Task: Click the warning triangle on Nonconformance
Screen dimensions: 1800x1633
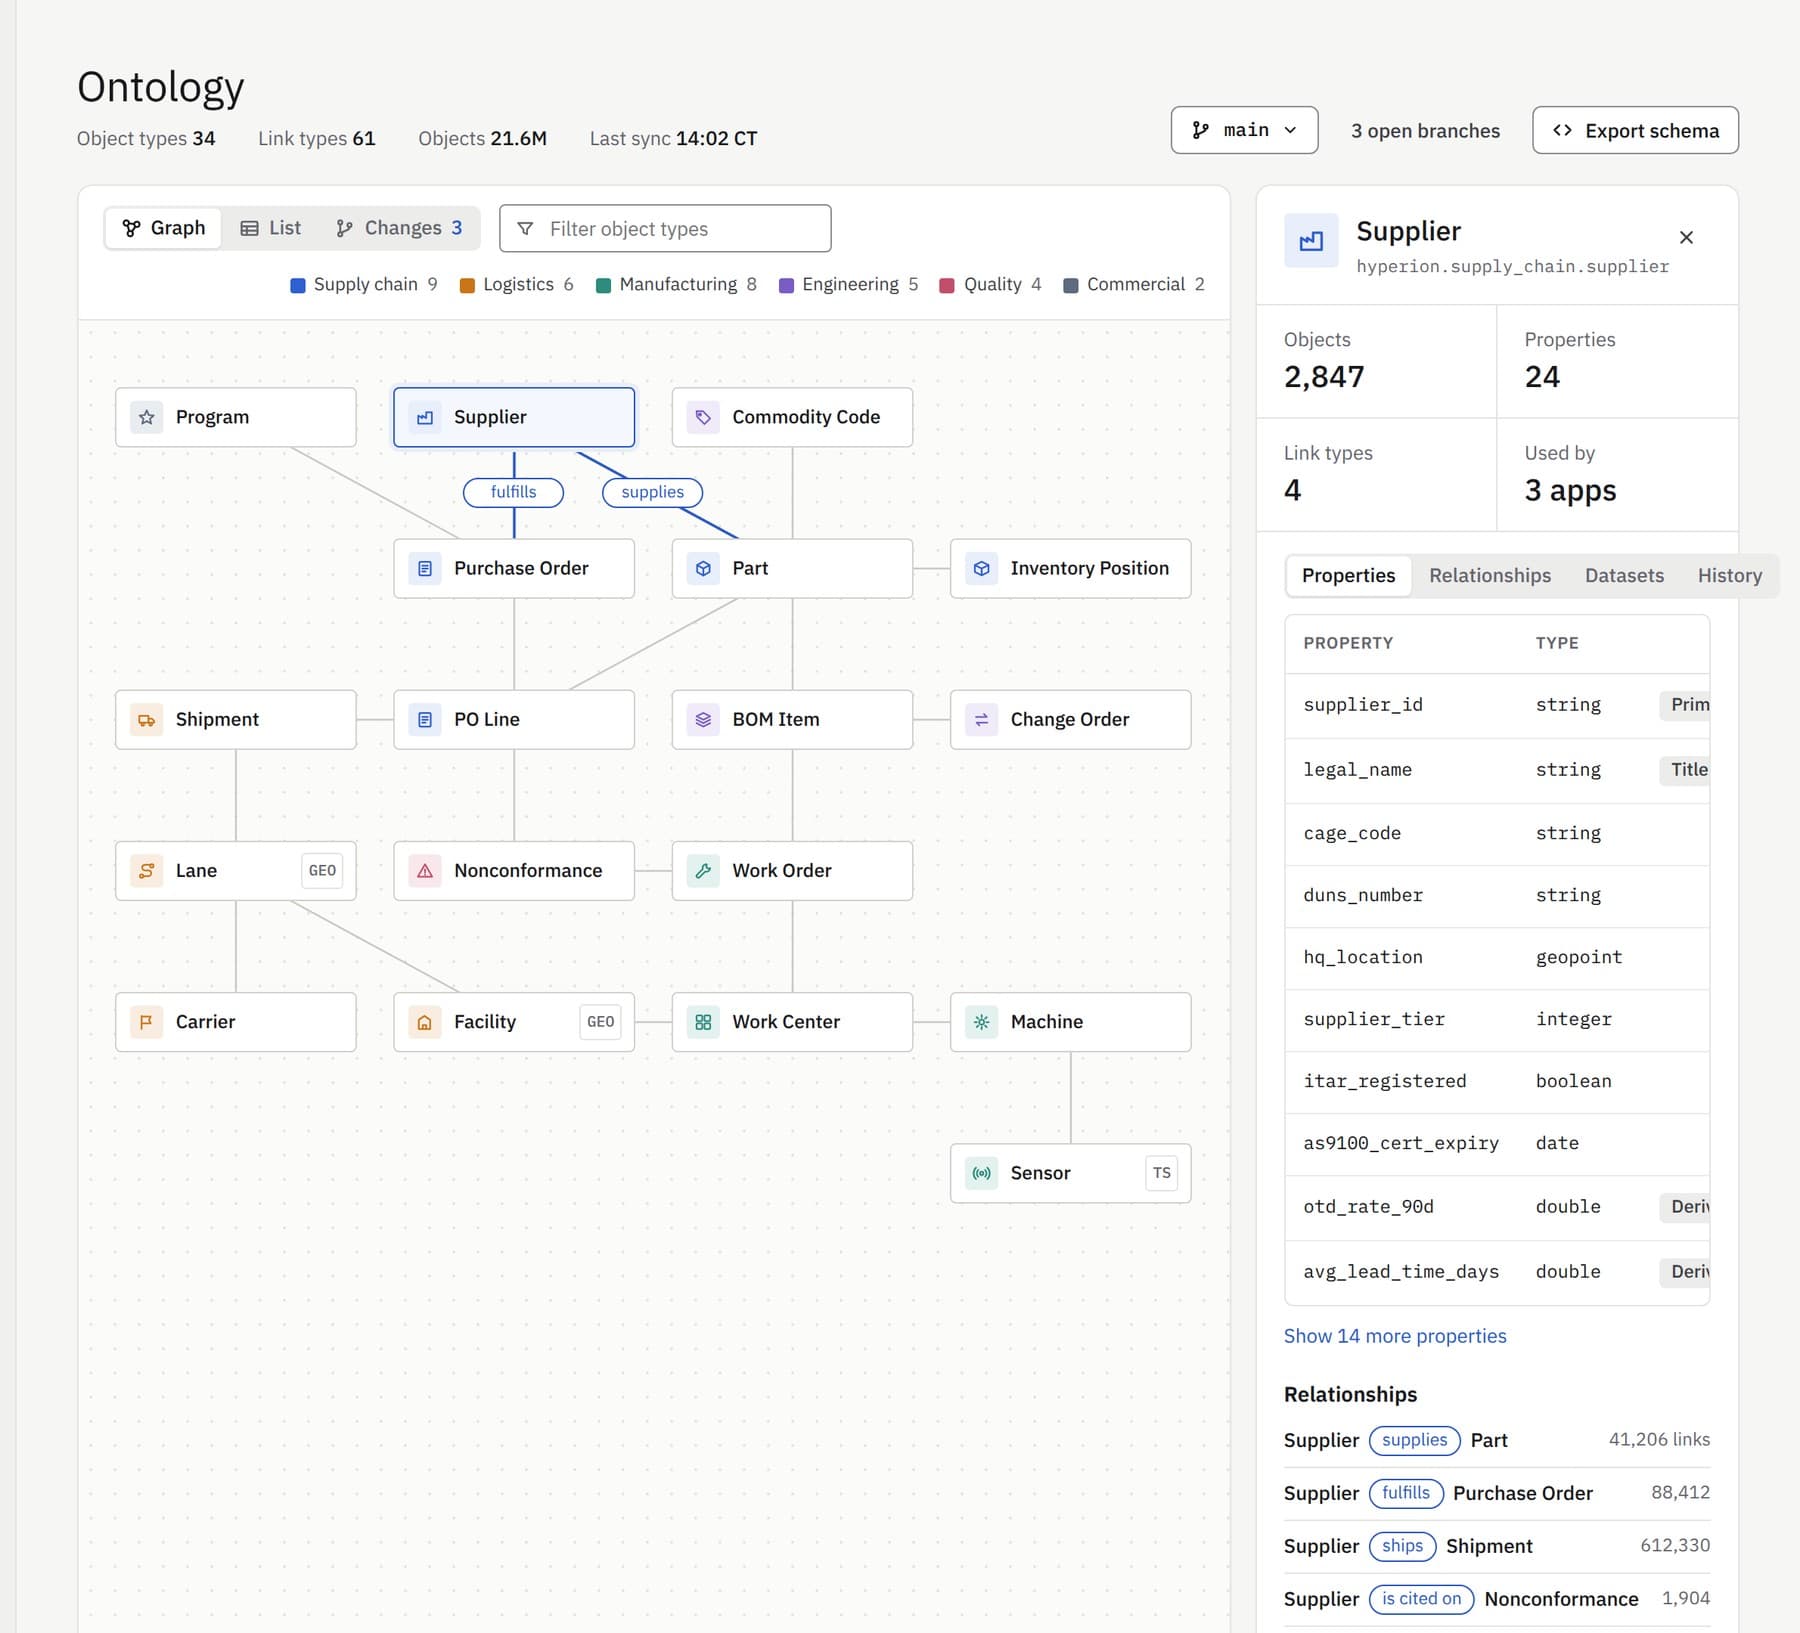Action: (425, 871)
